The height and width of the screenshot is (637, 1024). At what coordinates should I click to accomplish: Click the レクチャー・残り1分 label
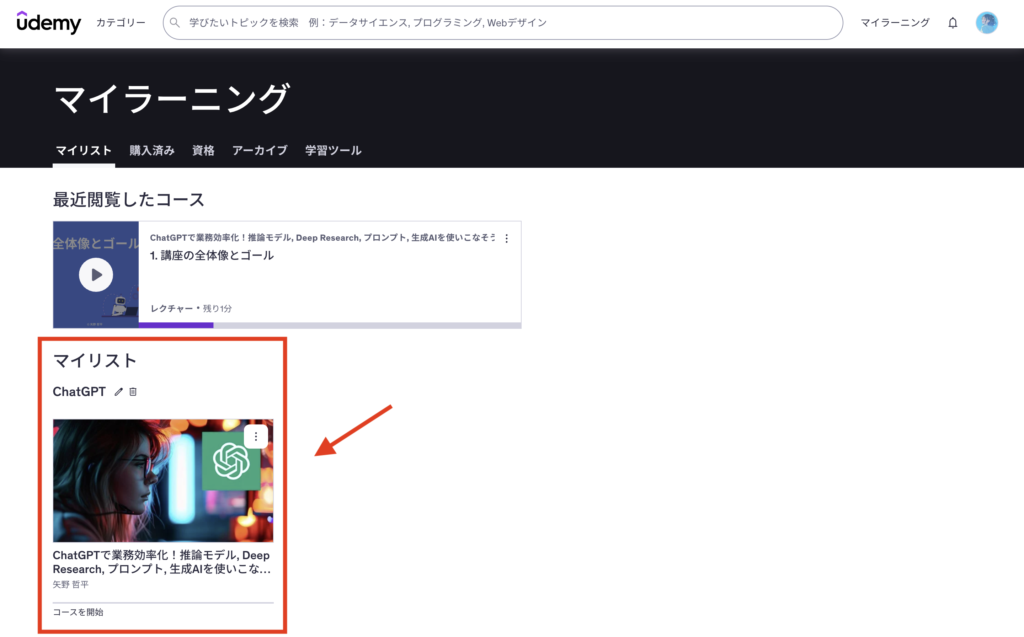pyautogui.click(x=191, y=308)
